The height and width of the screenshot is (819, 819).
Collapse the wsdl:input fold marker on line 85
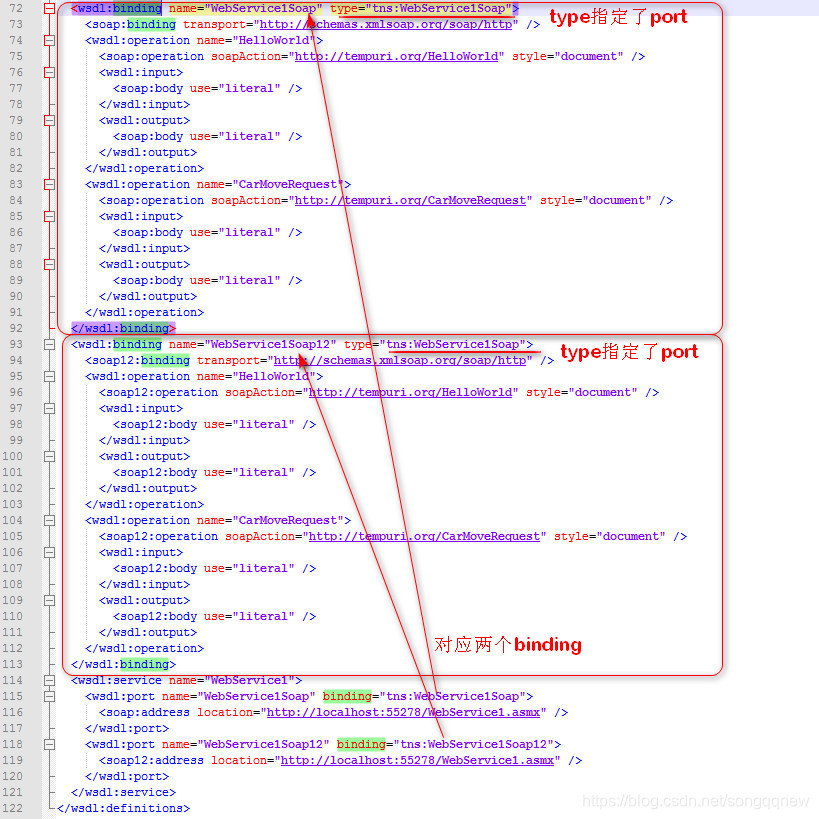(x=50, y=216)
